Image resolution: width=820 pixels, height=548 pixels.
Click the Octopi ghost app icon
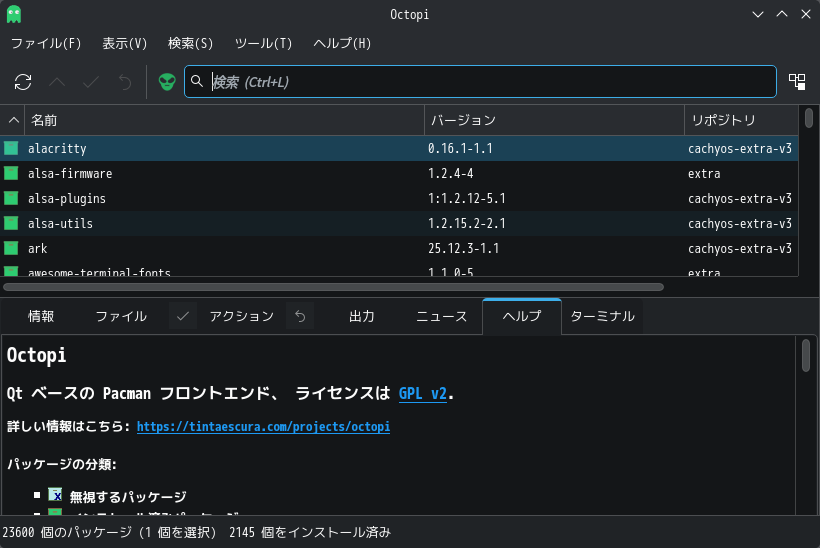coord(14,14)
